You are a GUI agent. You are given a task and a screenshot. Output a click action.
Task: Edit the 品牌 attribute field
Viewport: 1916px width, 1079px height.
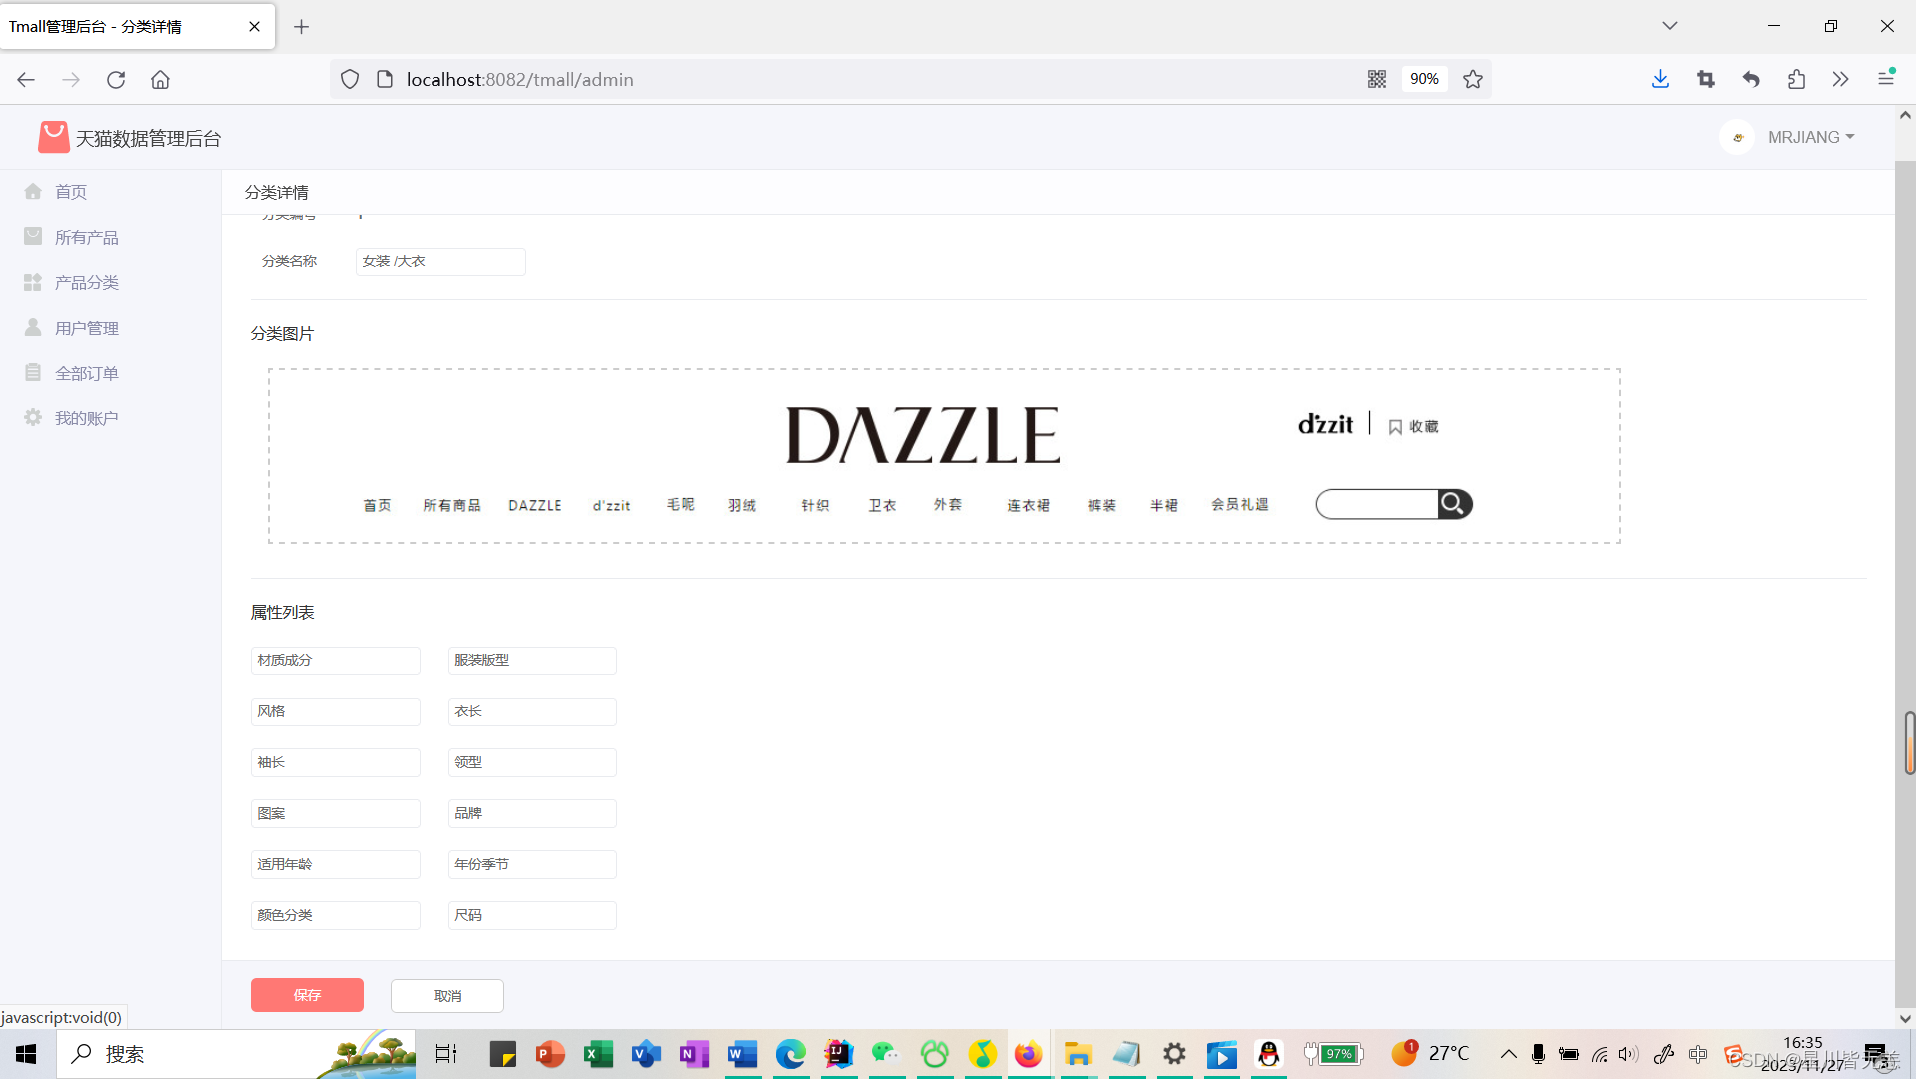tap(532, 813)
